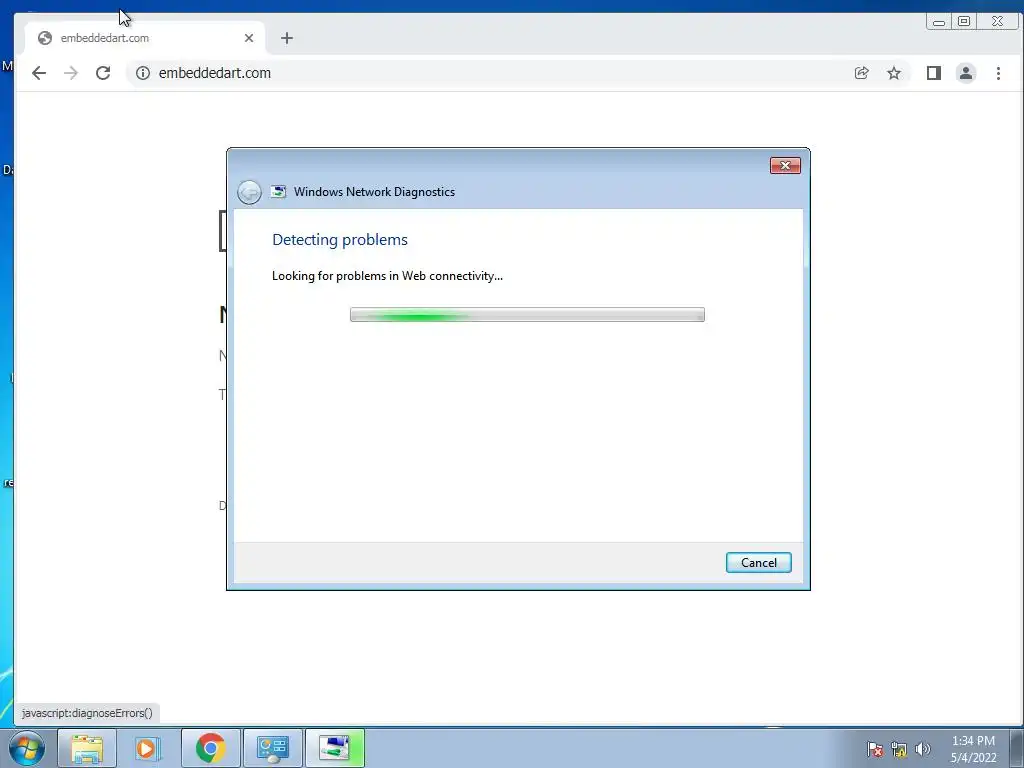Open Chrome's side panel
Viewport: 1024px width, 768px height.
934,73
